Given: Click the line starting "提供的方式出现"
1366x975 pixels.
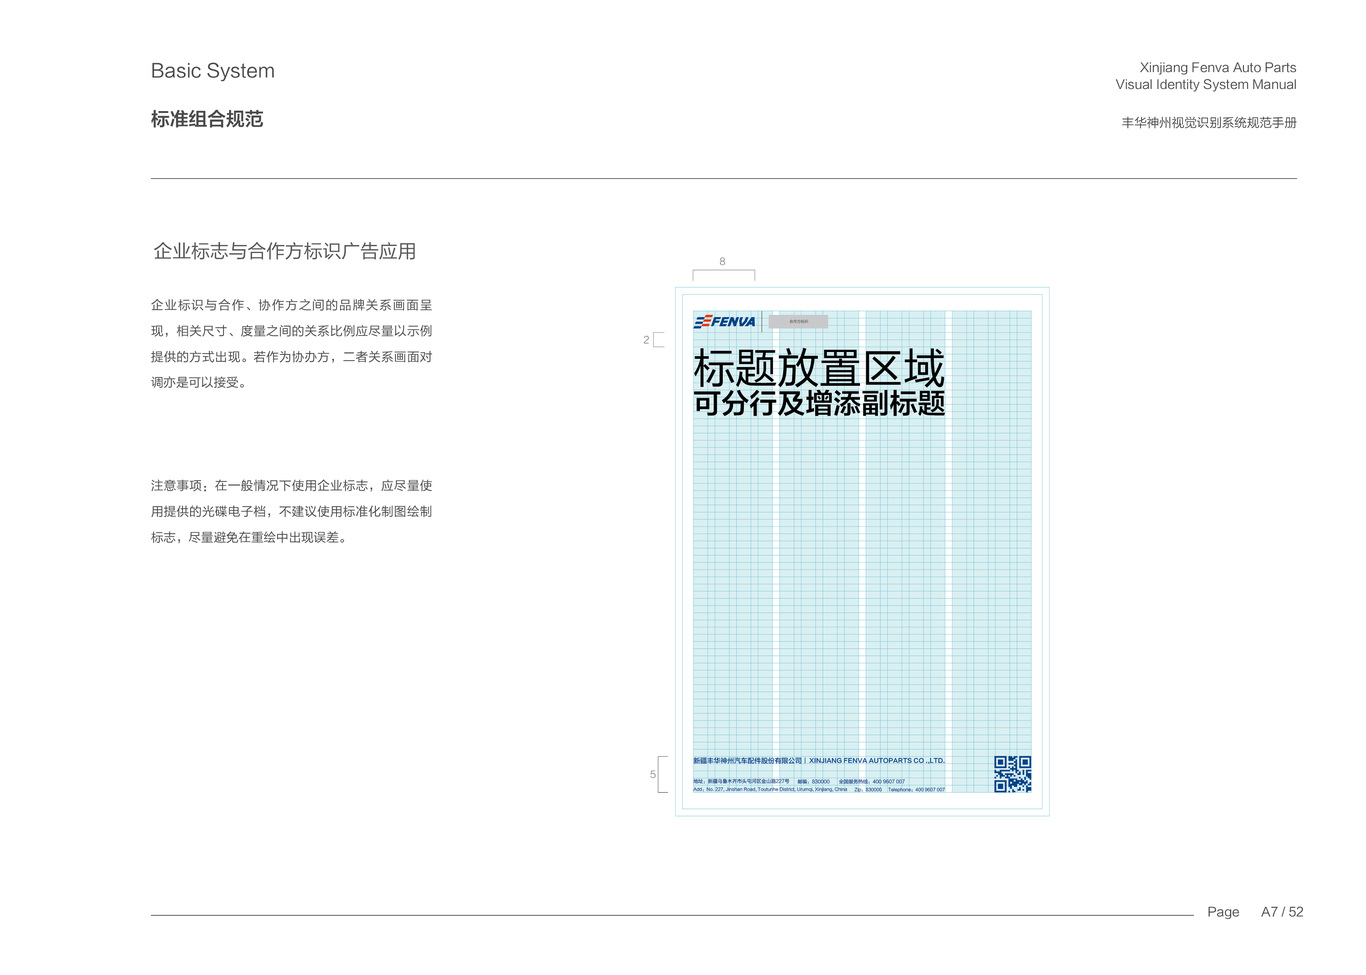Looking at the screenshot, I should 292,357.
